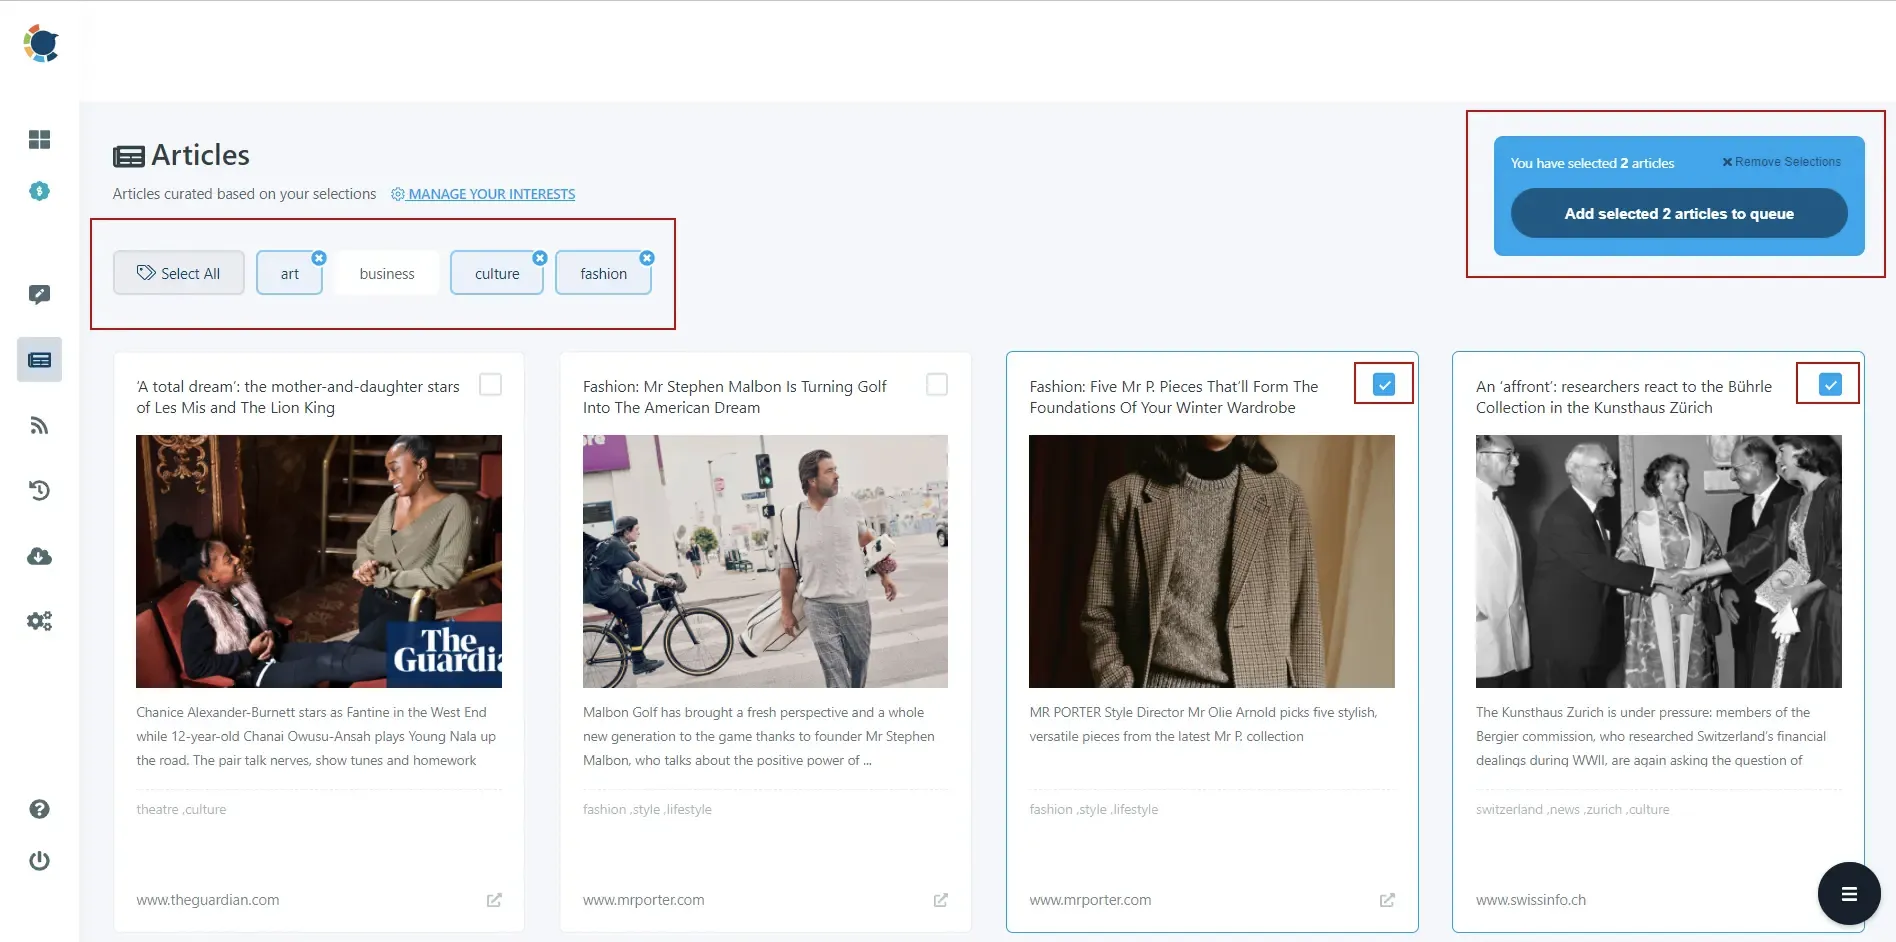
Task: Open settings via the gears icon
Action: point(40,620)
